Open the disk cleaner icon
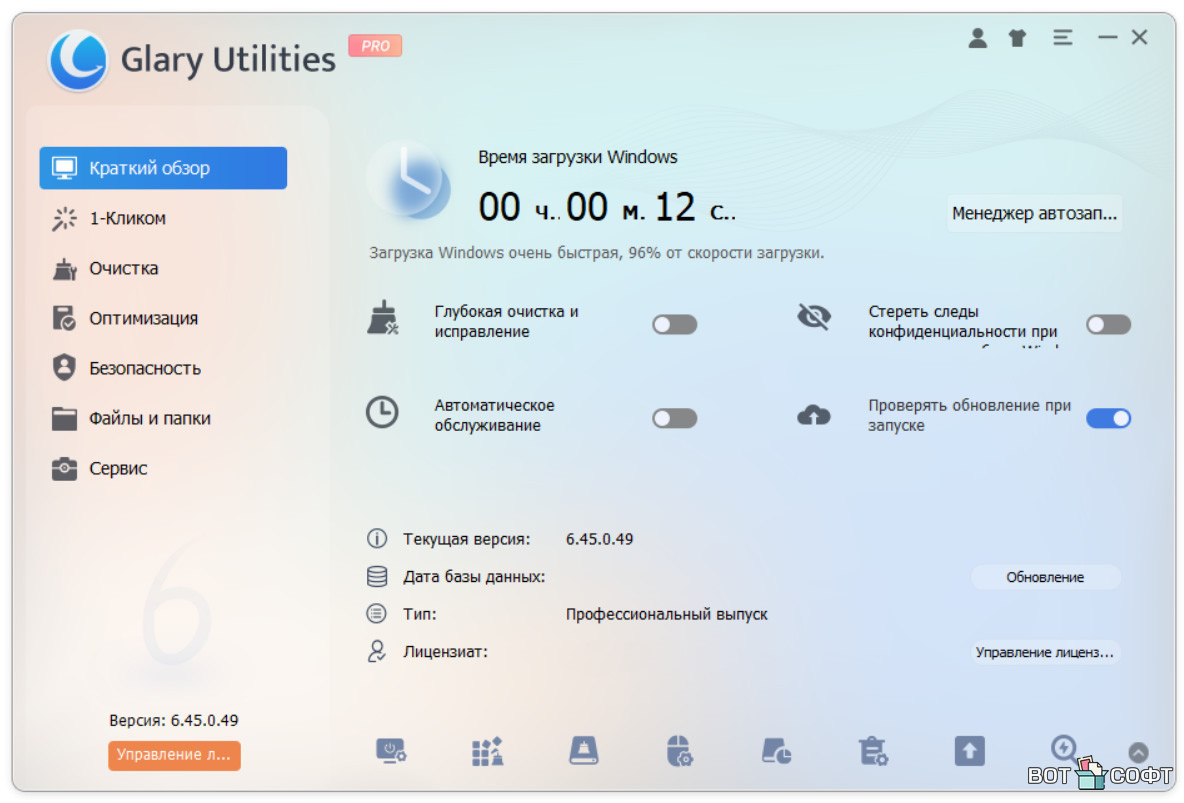This screenshot has height=803, width=1184. tap(584, 752)
